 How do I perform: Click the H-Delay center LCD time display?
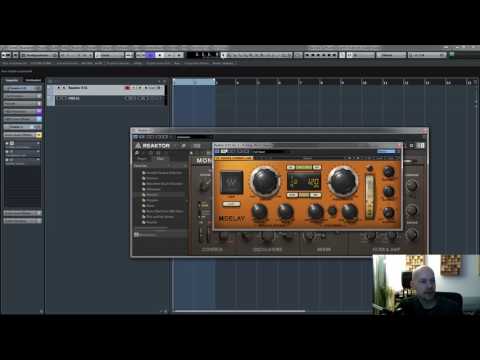coord(304,182)
